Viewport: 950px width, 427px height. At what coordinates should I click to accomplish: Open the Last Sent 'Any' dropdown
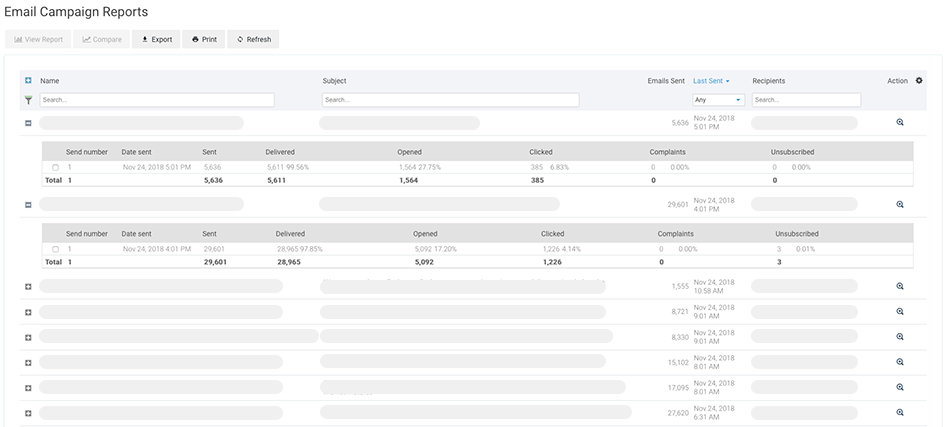point(719,100)
